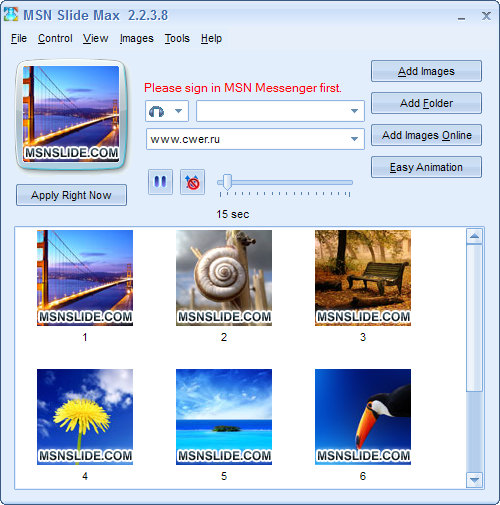The image size is (500, 505).
Task: Click Add Images Online button
Action: point(426,135)
